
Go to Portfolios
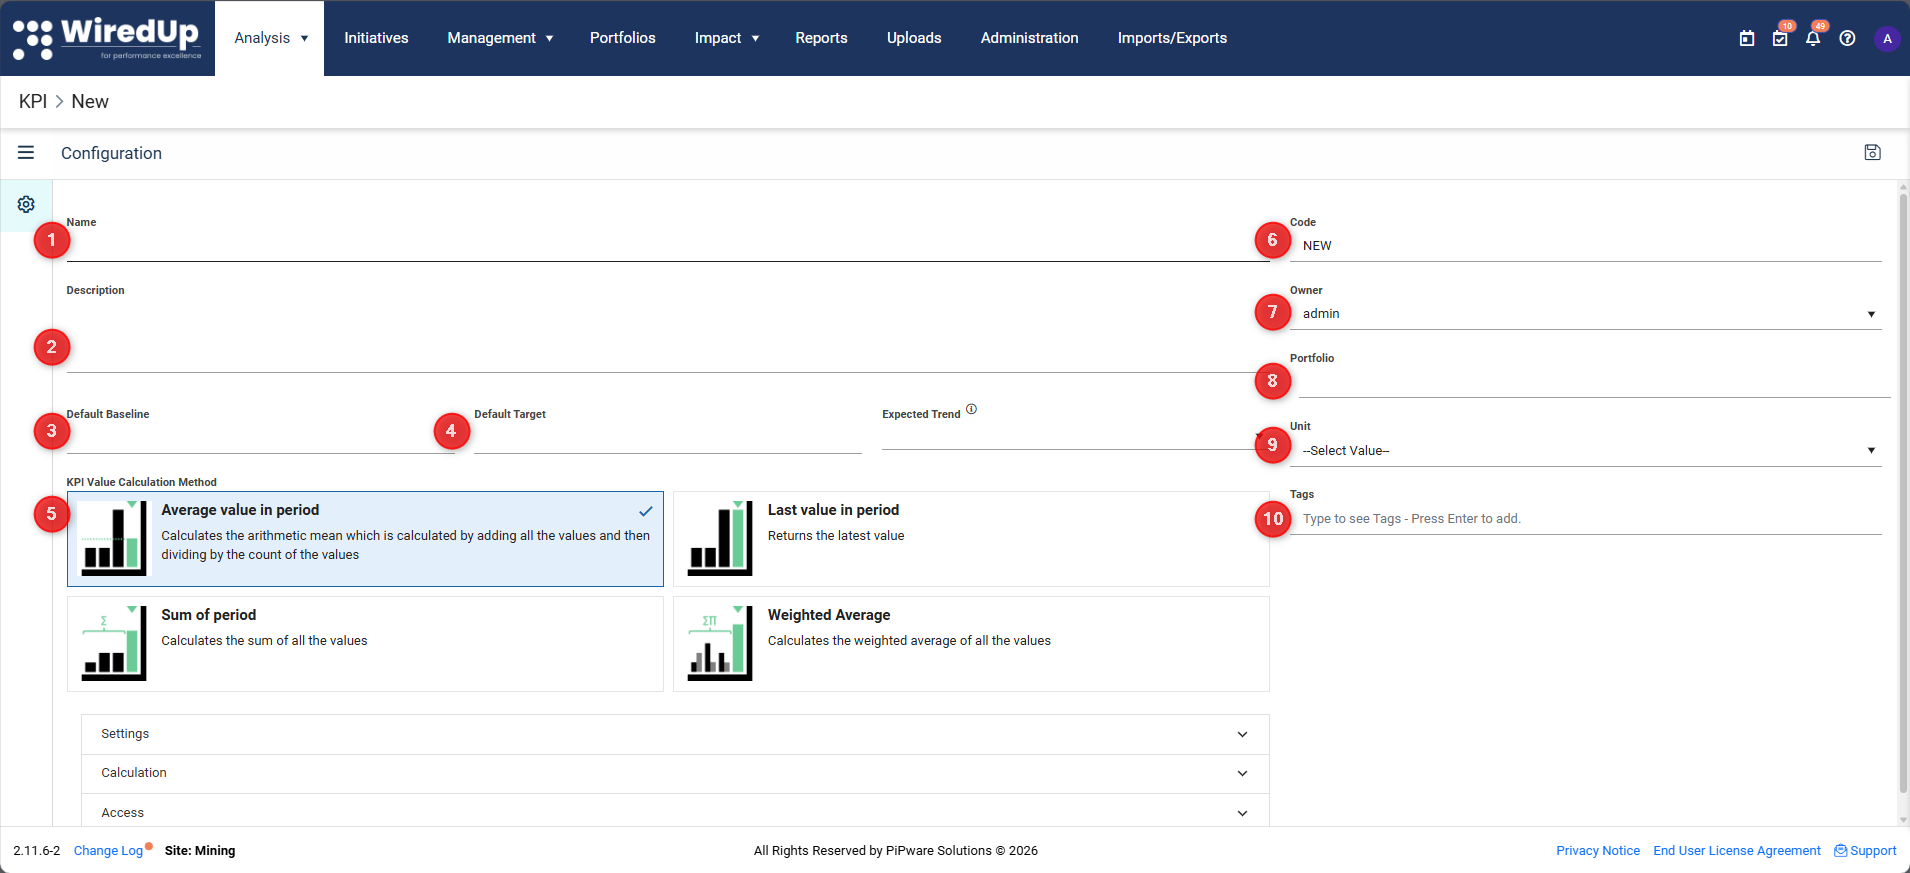pyautogui.click(x=623, y=38)
